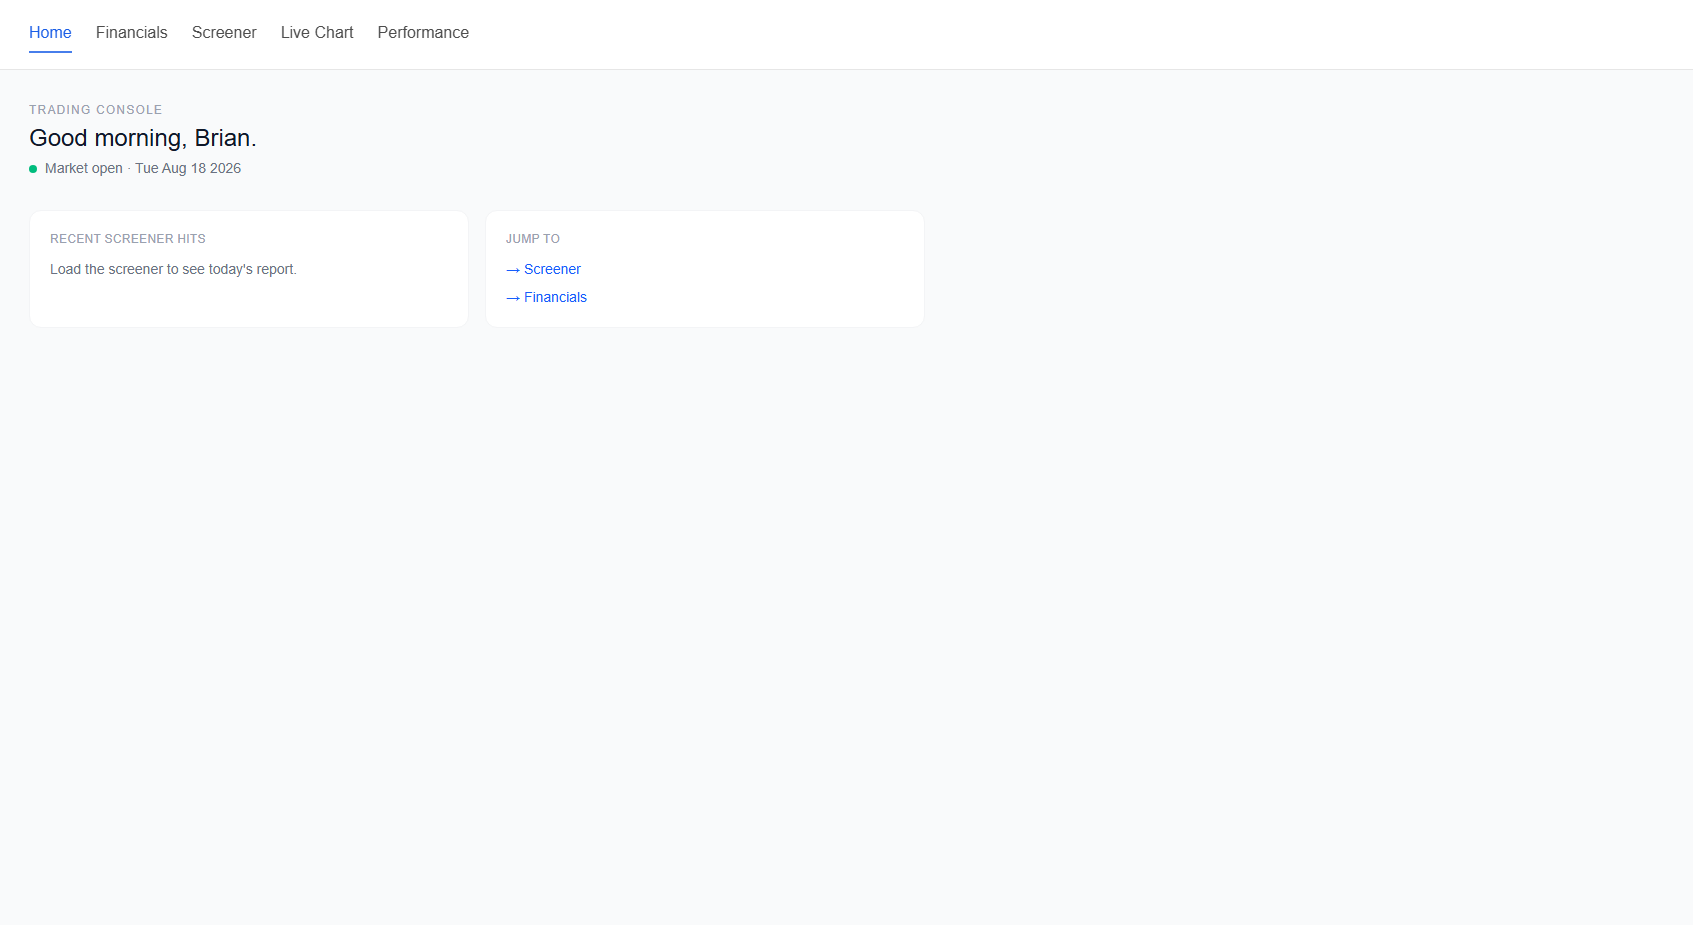Go to the Screener tab
Image resolution: width=1693 pixels, height=925 pixels.
click(x=224, y=33)
